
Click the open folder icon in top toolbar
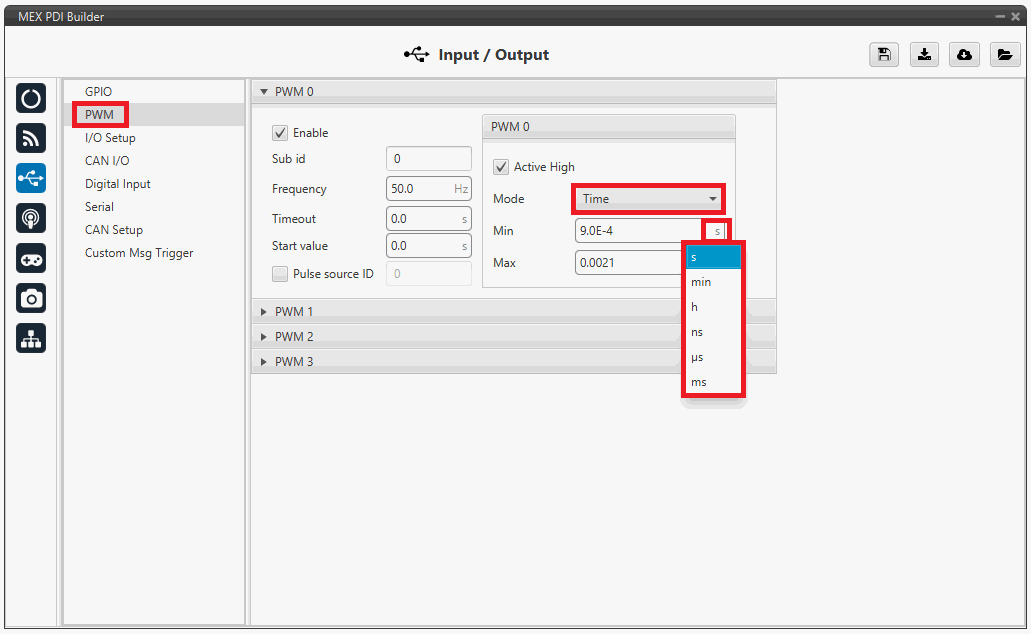coord(1004,55)
